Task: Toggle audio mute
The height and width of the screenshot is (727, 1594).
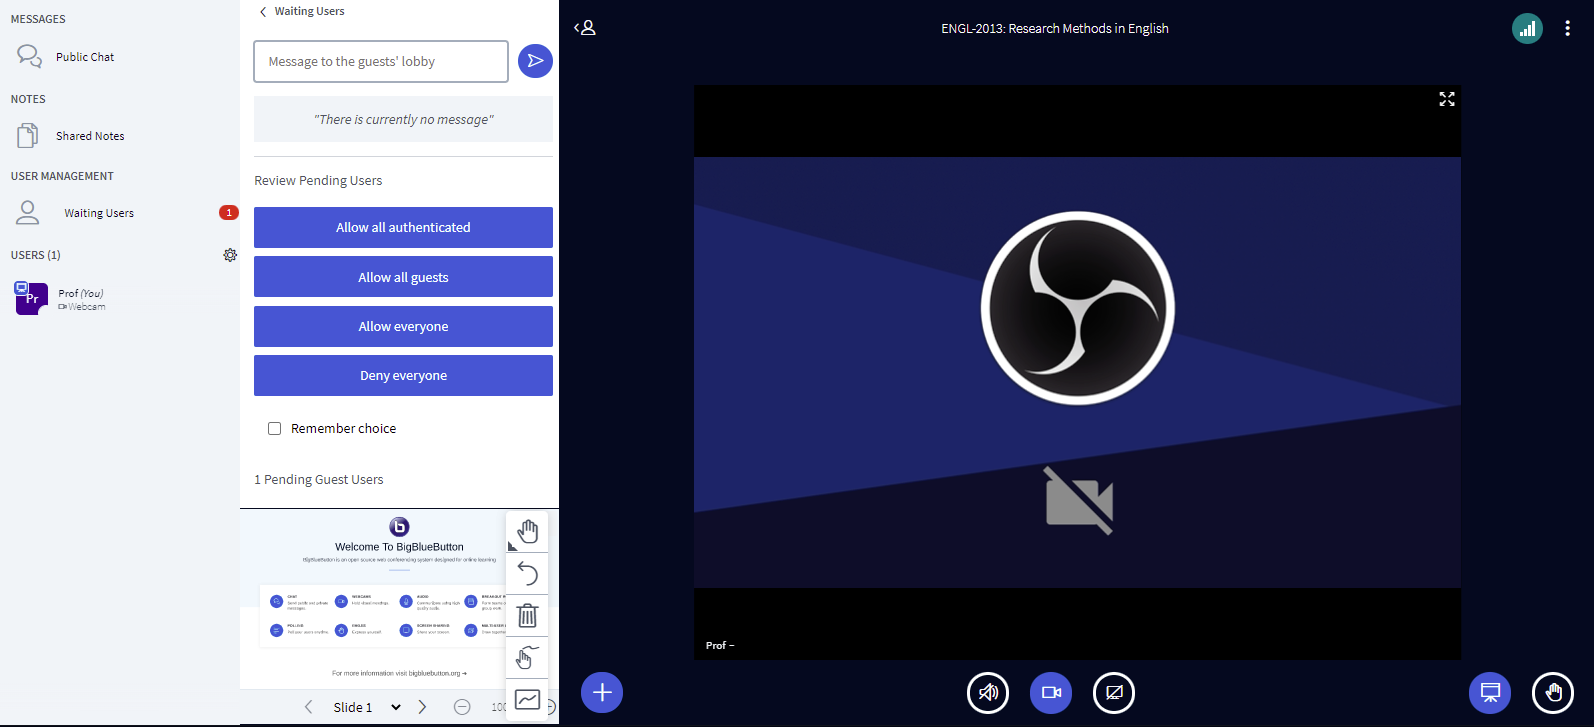Action: 988,692
